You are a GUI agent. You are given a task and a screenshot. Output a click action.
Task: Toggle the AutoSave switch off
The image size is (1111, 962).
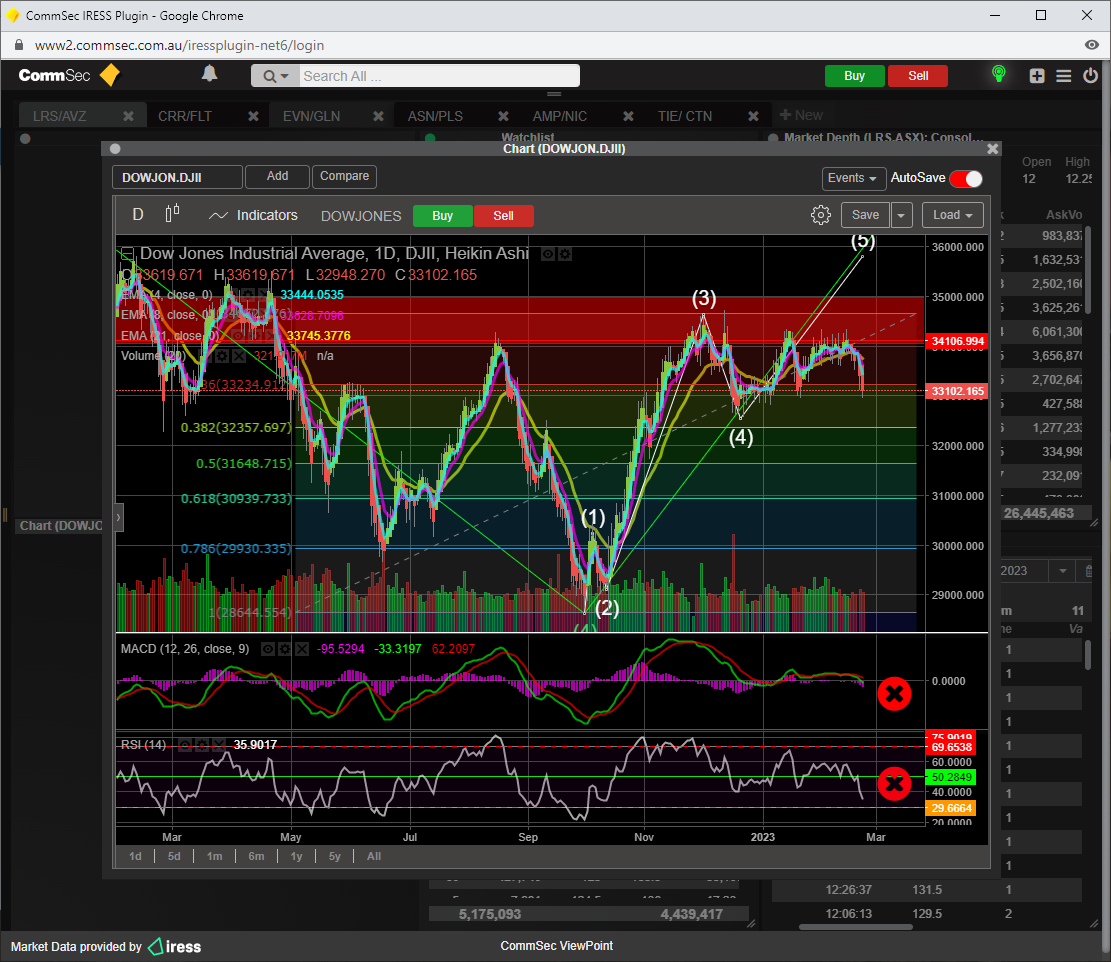click(966, 179)
